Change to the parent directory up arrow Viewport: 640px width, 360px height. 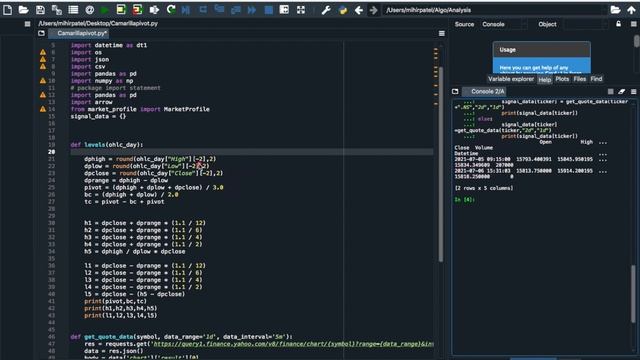point(631,10)
